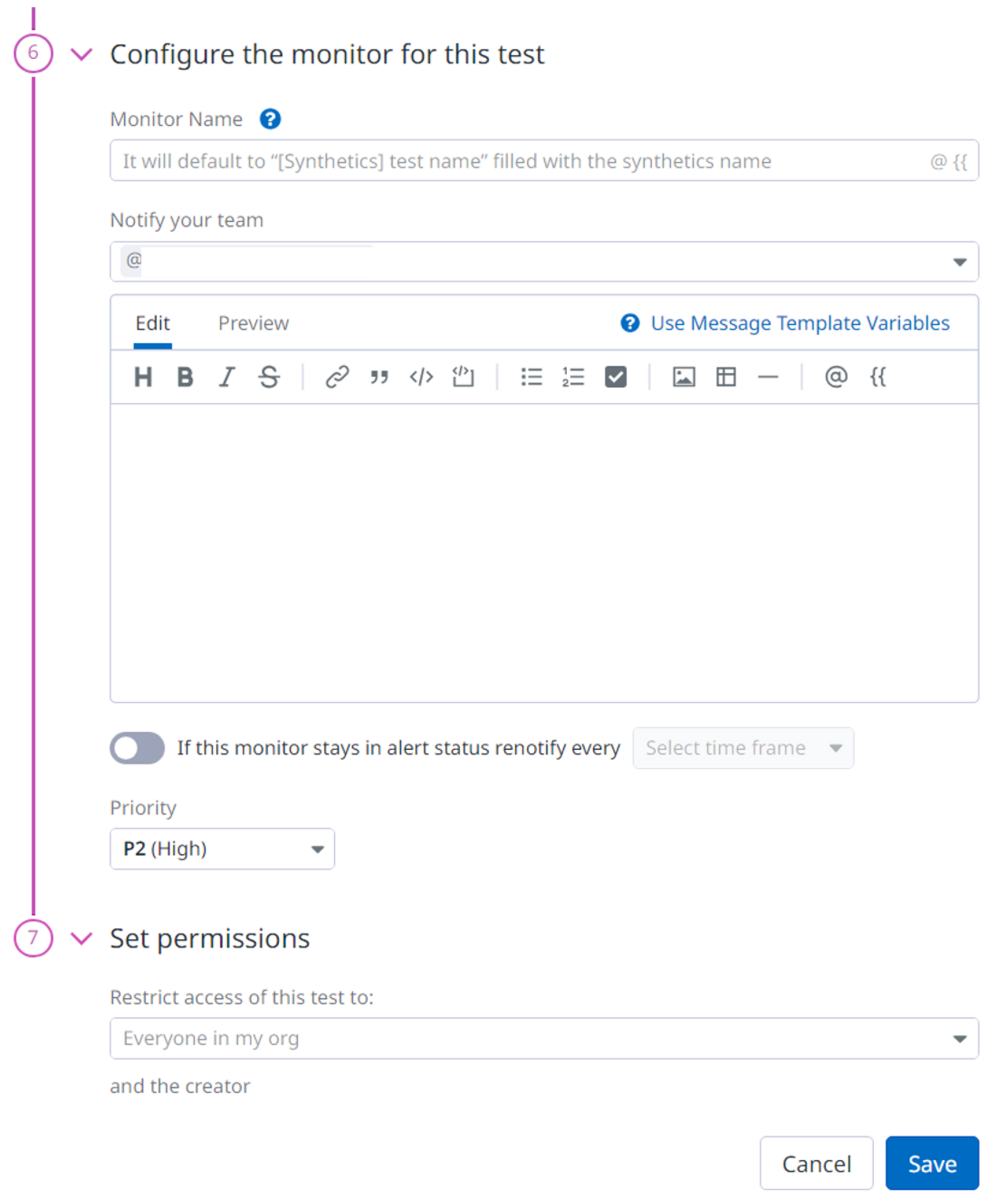Collapse the Set permissions section

pos(83,939)
